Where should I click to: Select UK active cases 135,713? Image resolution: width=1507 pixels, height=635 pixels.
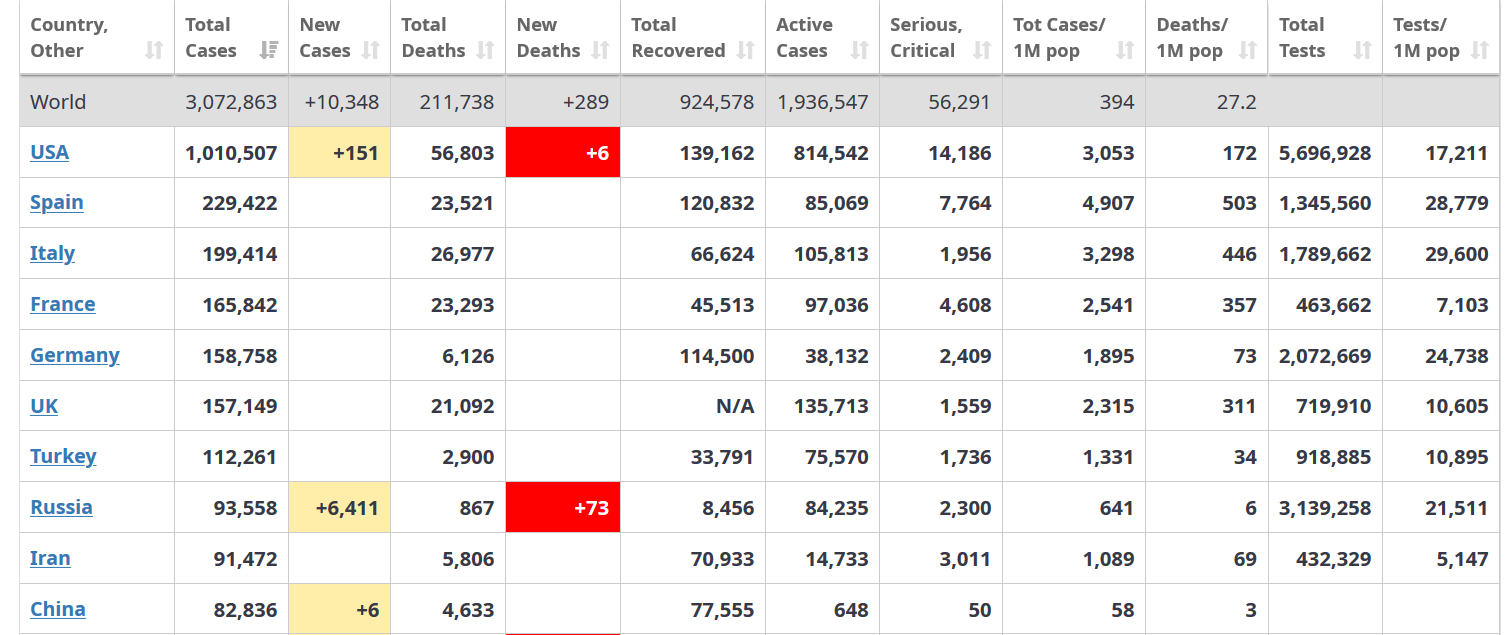click(832, 406)
